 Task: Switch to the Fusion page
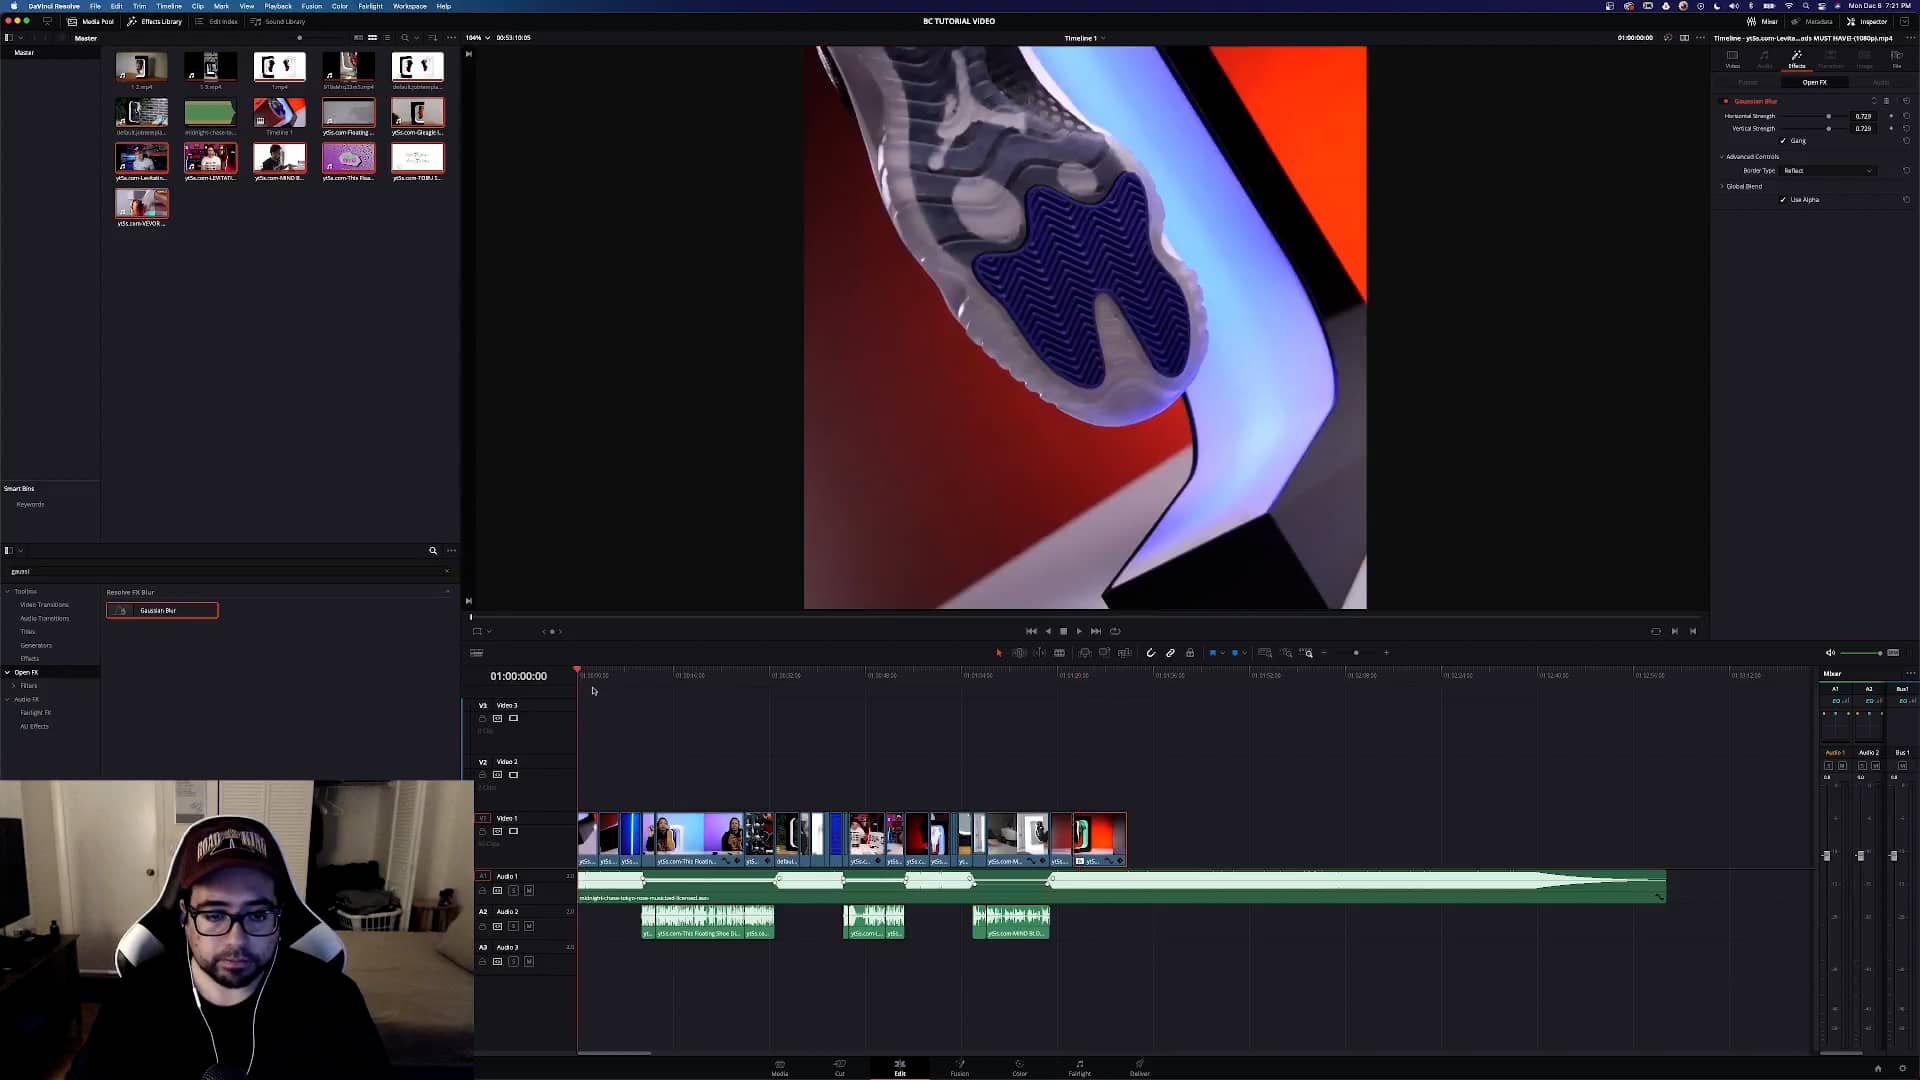pos(959,1068)
